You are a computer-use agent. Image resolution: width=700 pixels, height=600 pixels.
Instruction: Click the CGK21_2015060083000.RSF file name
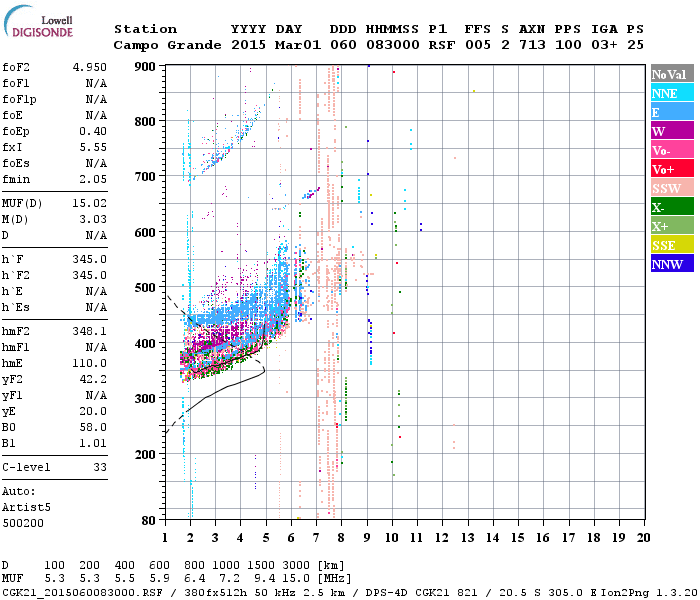(82, 592)
